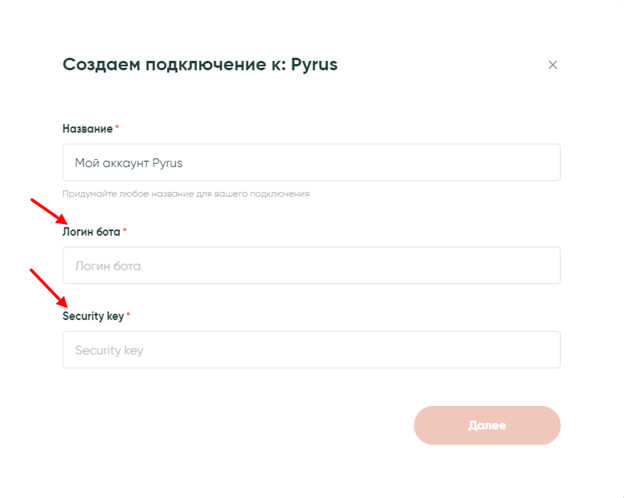Click the helper text under Название field
Viewport: 624px width, 498px height.
(185, 193)
